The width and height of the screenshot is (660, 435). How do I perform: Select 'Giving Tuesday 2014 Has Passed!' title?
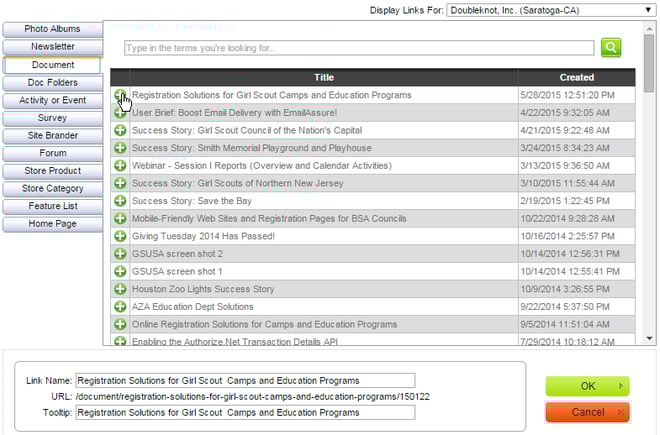coord(203,236)
